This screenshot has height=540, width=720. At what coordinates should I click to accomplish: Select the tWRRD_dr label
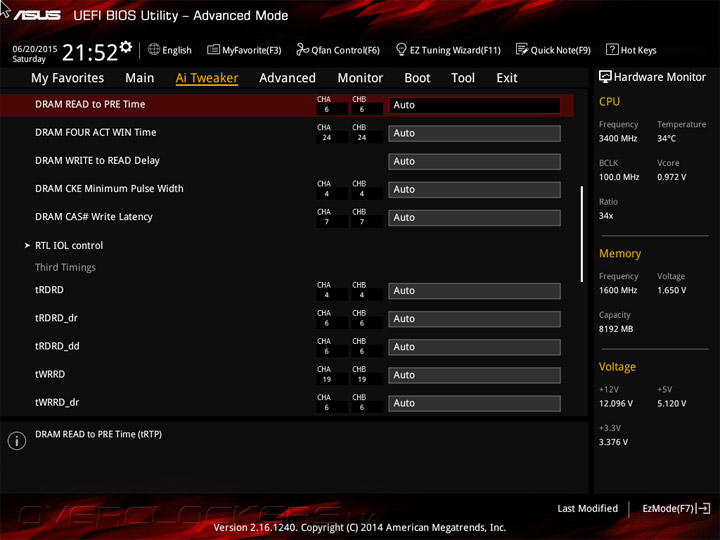pos(57,402)
